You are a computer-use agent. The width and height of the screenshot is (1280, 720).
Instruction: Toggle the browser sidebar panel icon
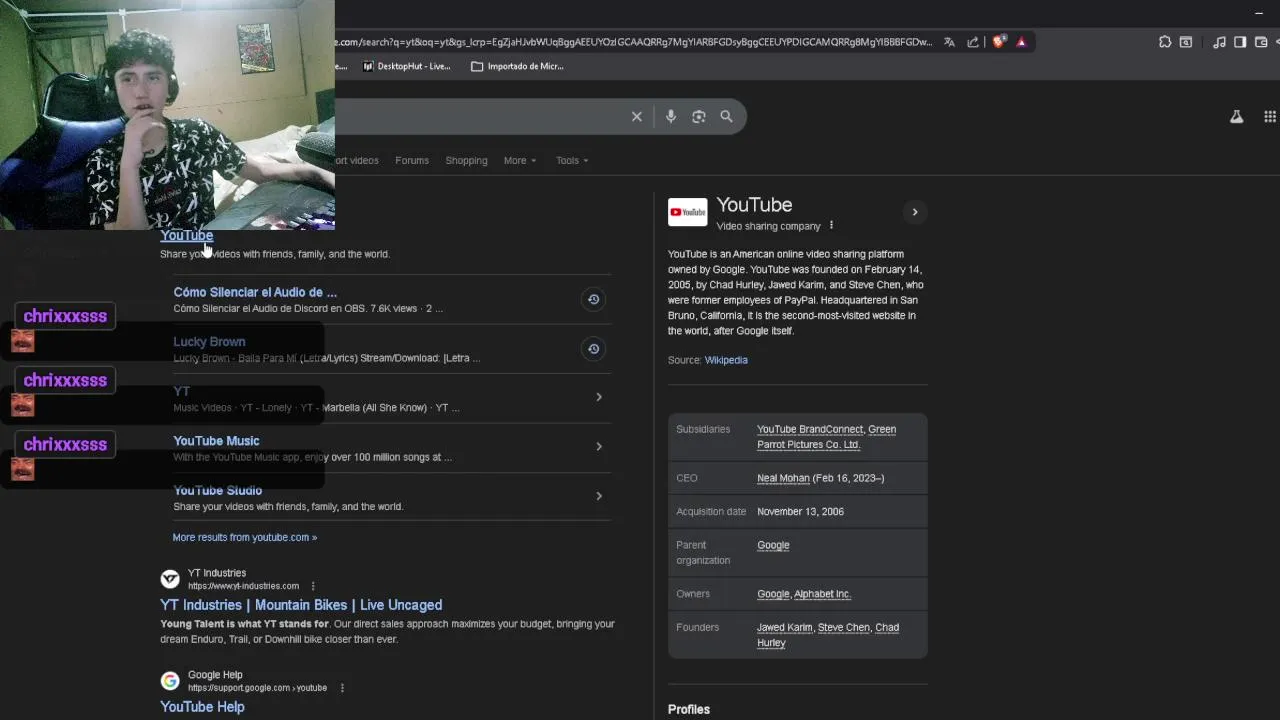pyautogui.click(x=1240, y=42)
